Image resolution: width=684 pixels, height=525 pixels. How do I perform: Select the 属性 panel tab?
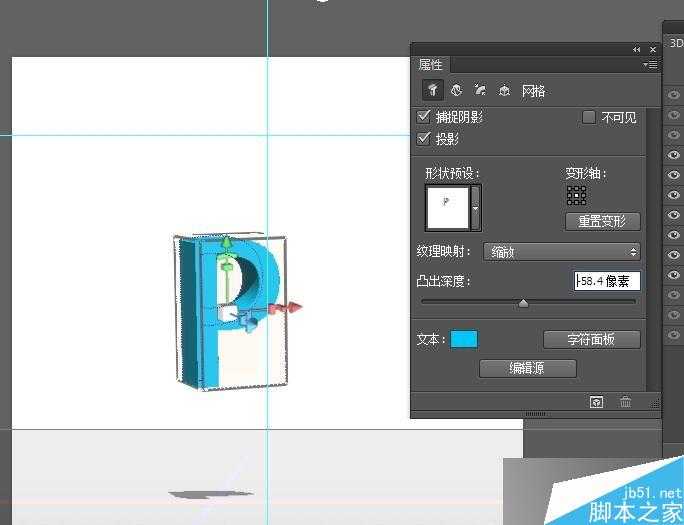pyautogui.click(x=431, y=65)
